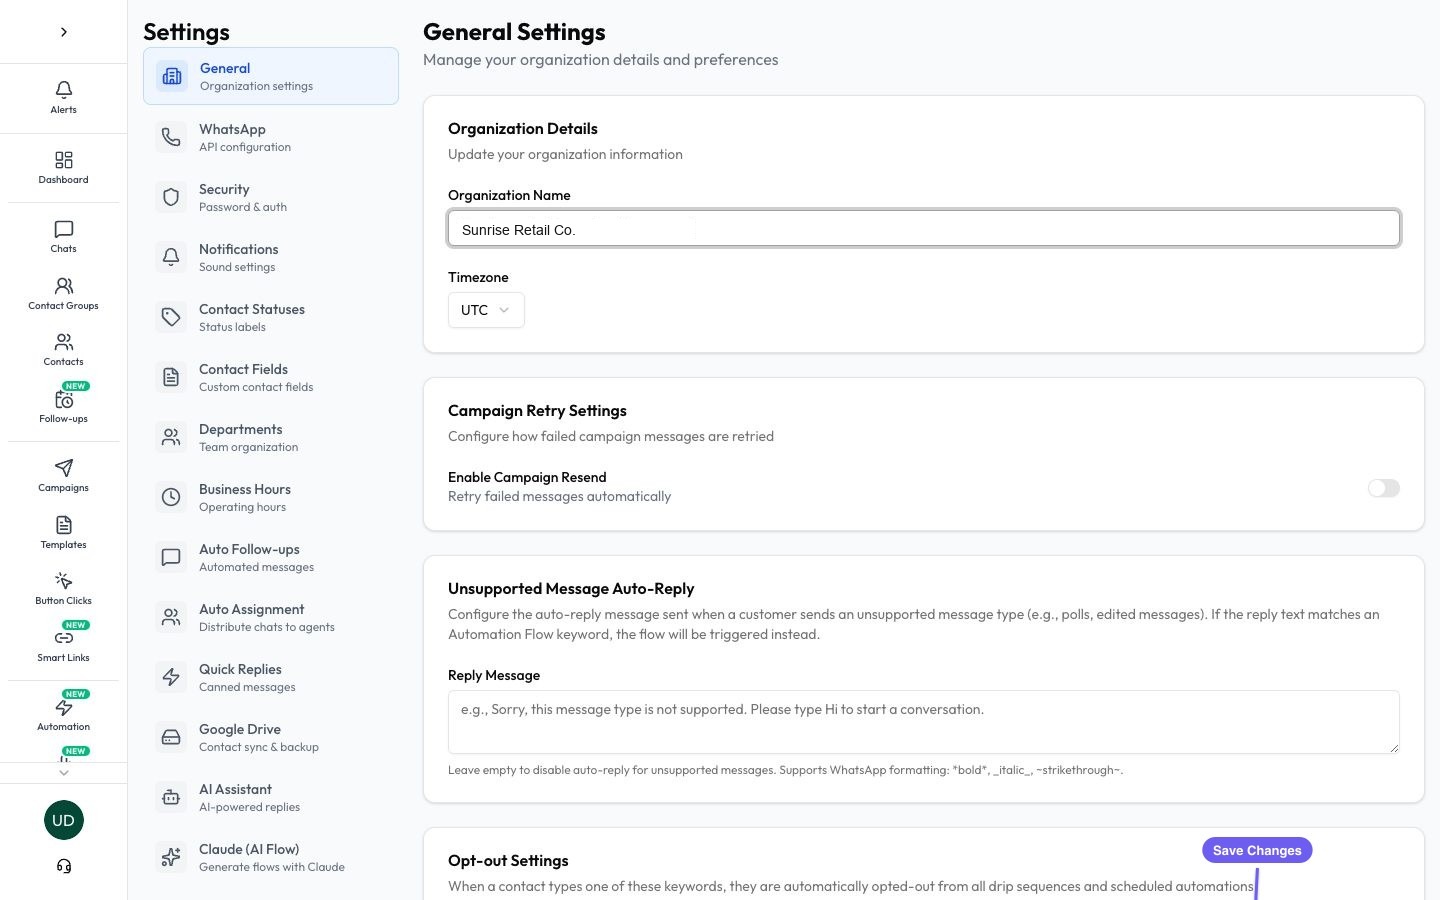Open Contact Groups icon
Image resolution: width=1440 pixels, height=900 pixels.
[63, 286]
